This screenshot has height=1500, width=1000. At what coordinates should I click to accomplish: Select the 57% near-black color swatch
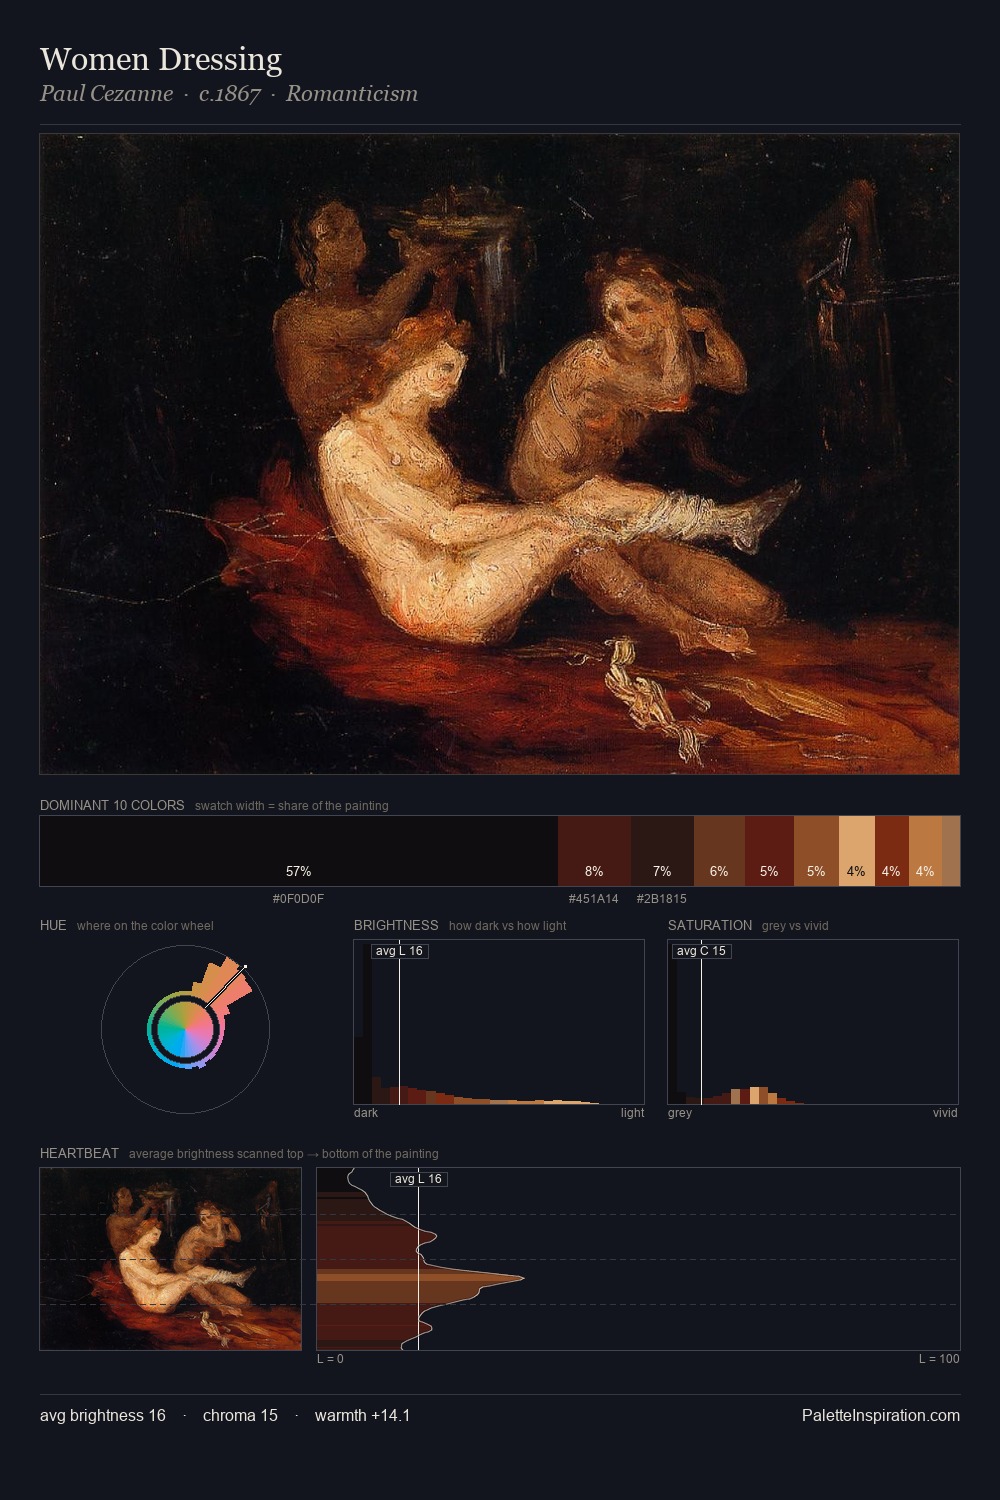click(299, 851)
